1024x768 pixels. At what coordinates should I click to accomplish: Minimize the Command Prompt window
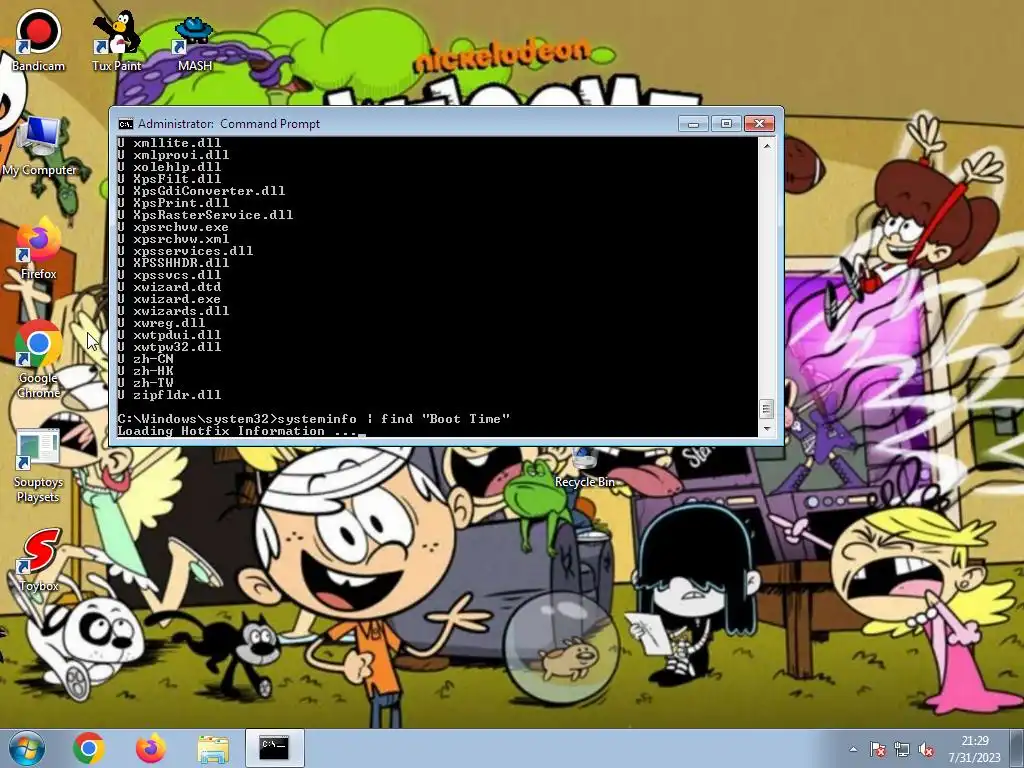(x=694, y=123)
